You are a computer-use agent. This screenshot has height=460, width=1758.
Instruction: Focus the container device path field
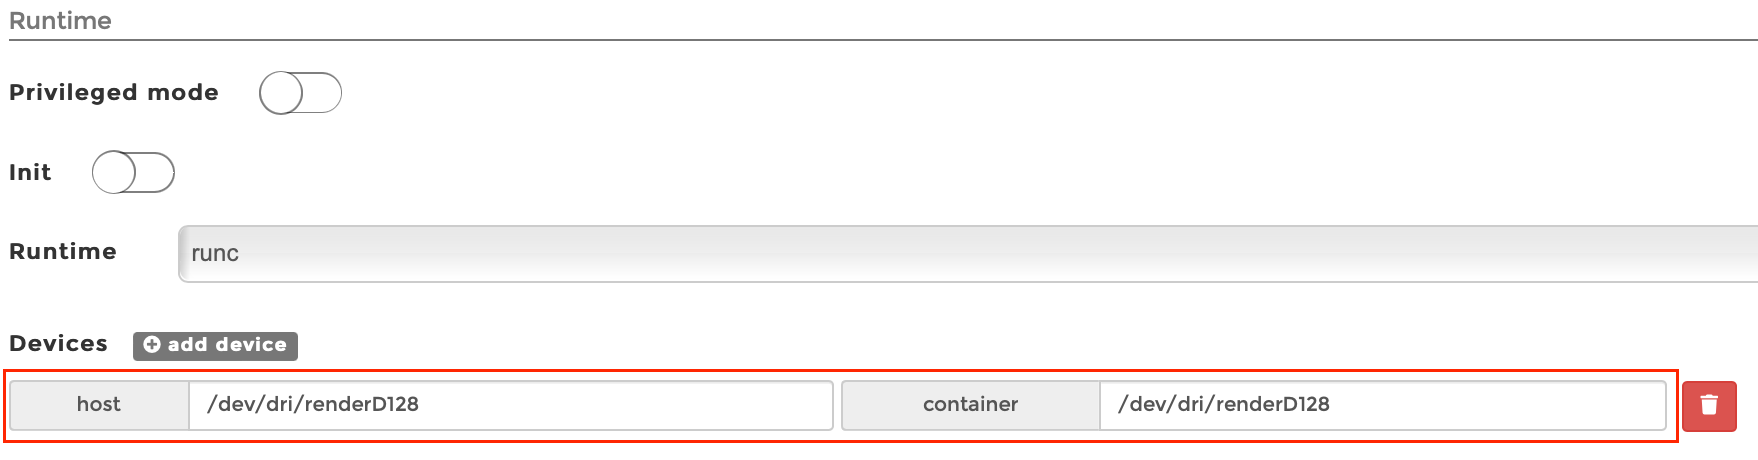(x=1382, y=405)
